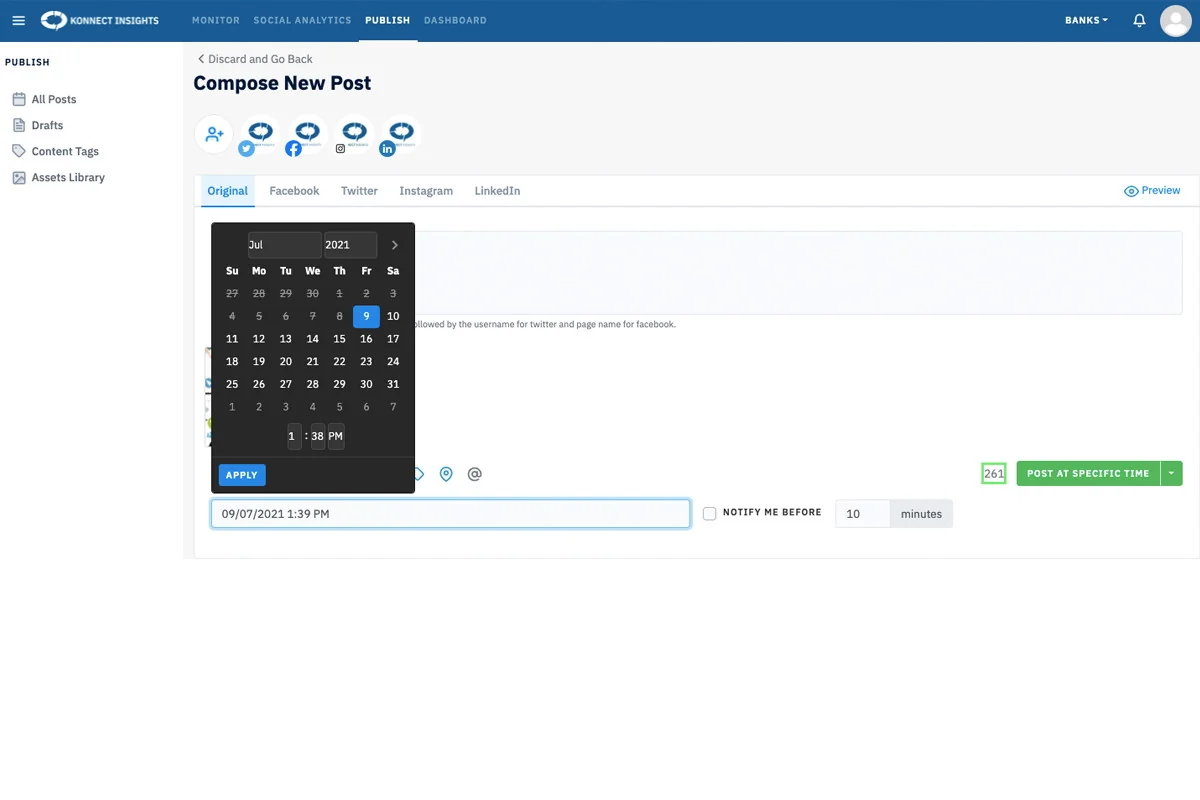Open All Posts in sidebar

pos(54,99)
